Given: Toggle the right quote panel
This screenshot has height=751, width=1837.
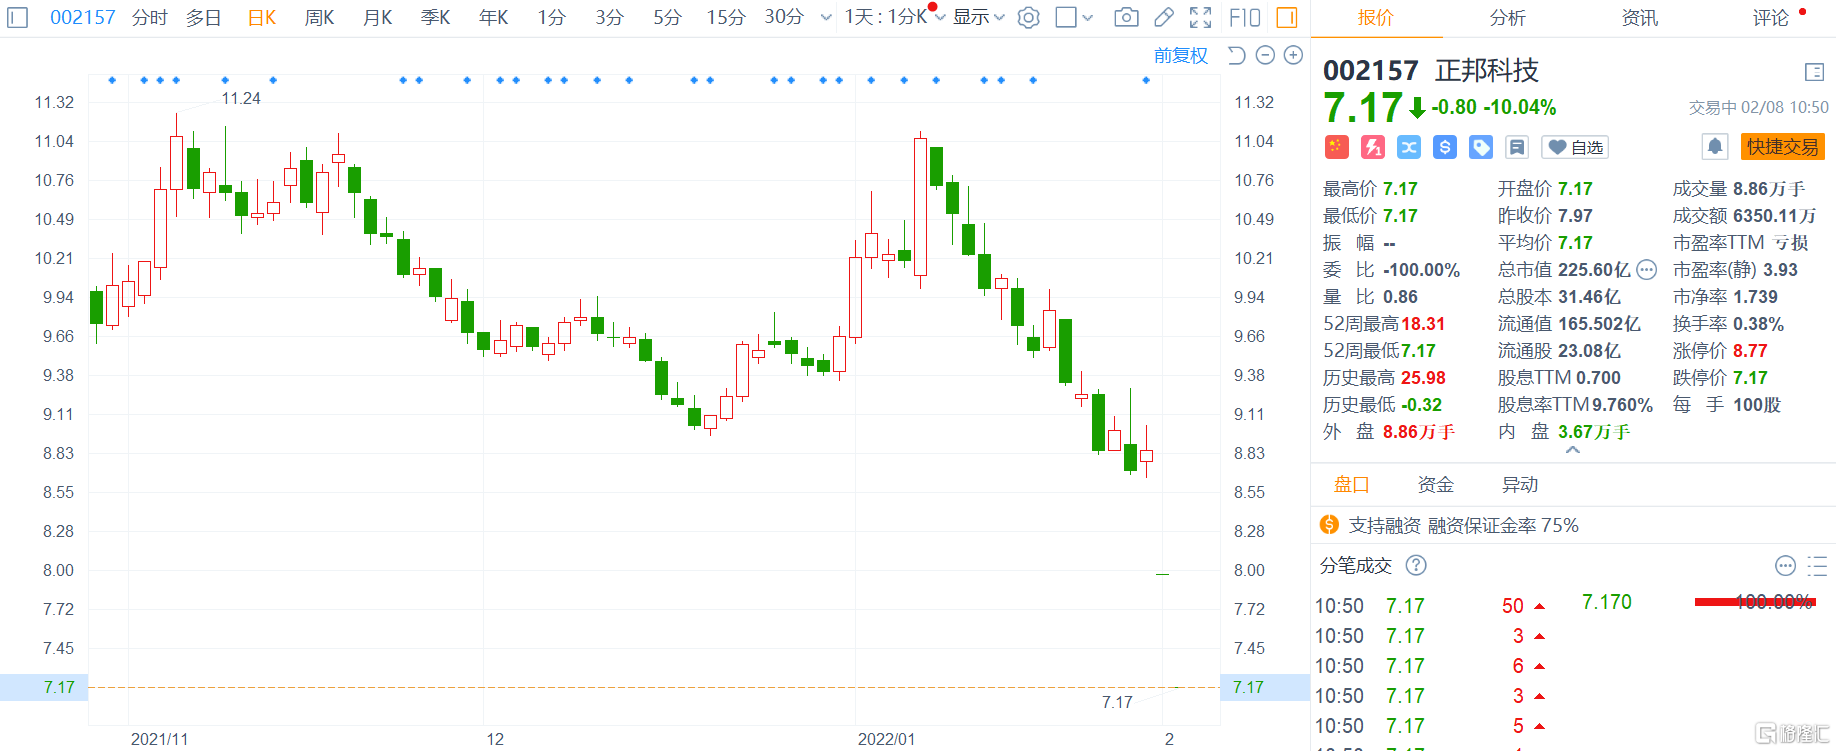Looking at the screenshot, I should coord(1287,17).
